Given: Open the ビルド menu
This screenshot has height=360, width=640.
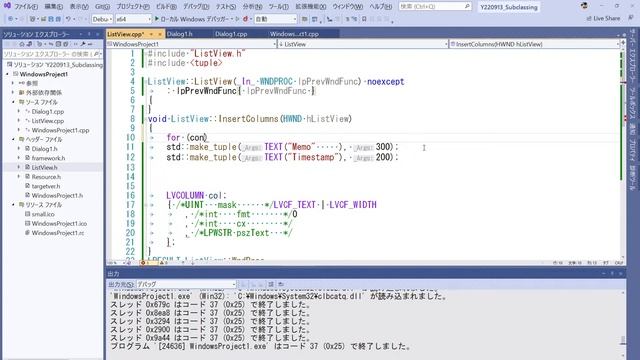Looking at the screenshot, I should click(x=166, y=7).
